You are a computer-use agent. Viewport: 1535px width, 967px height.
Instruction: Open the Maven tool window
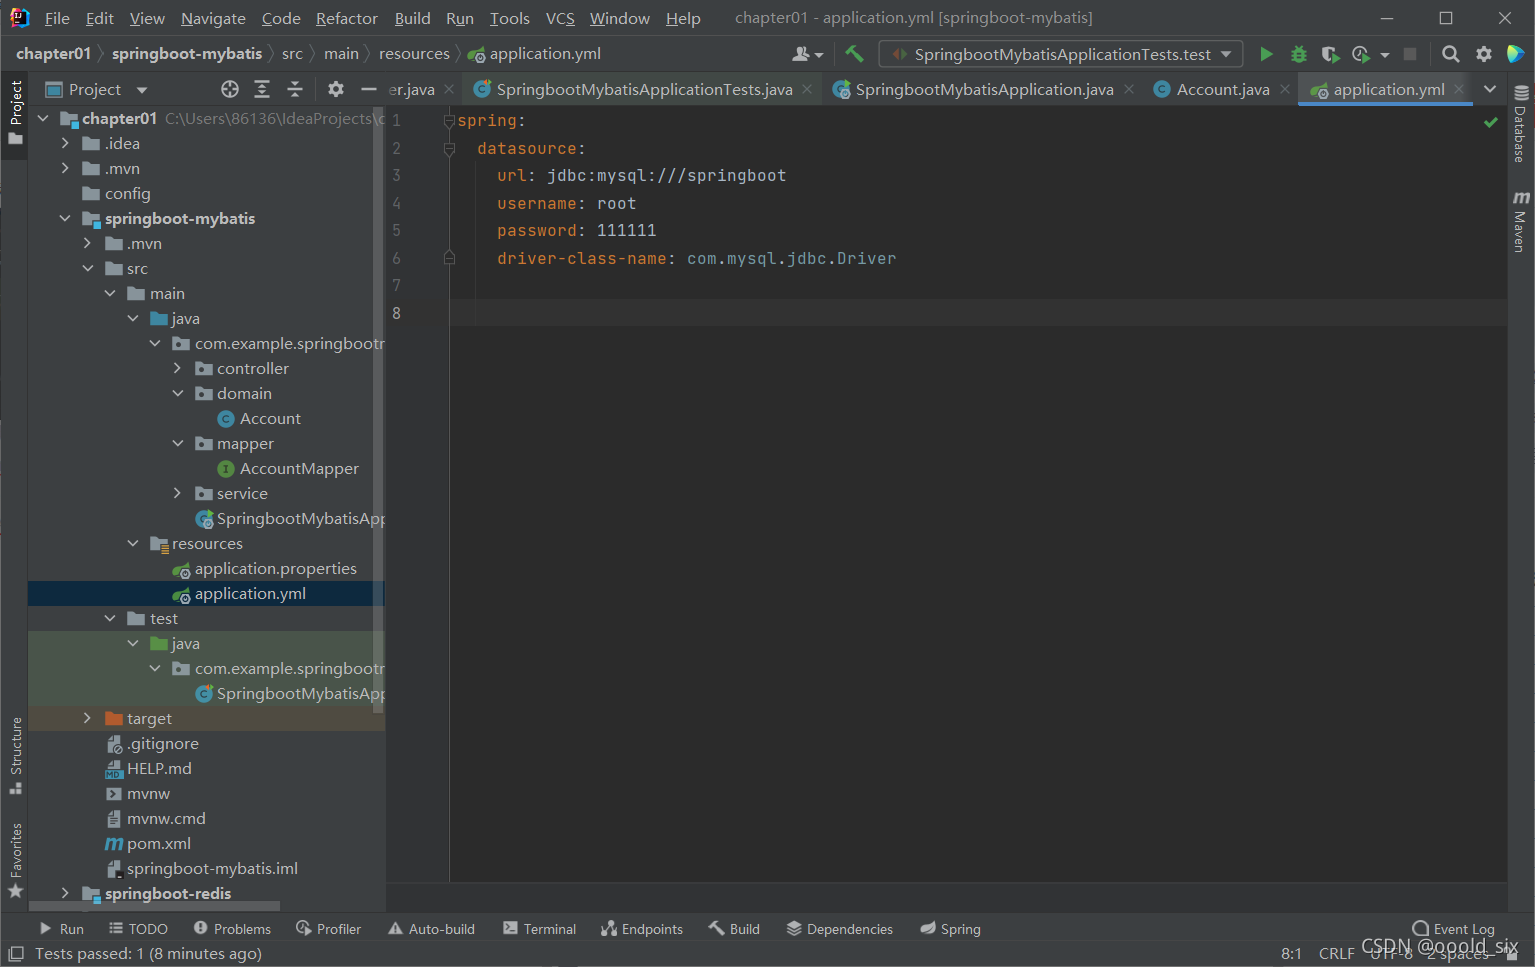point(1520,221)
